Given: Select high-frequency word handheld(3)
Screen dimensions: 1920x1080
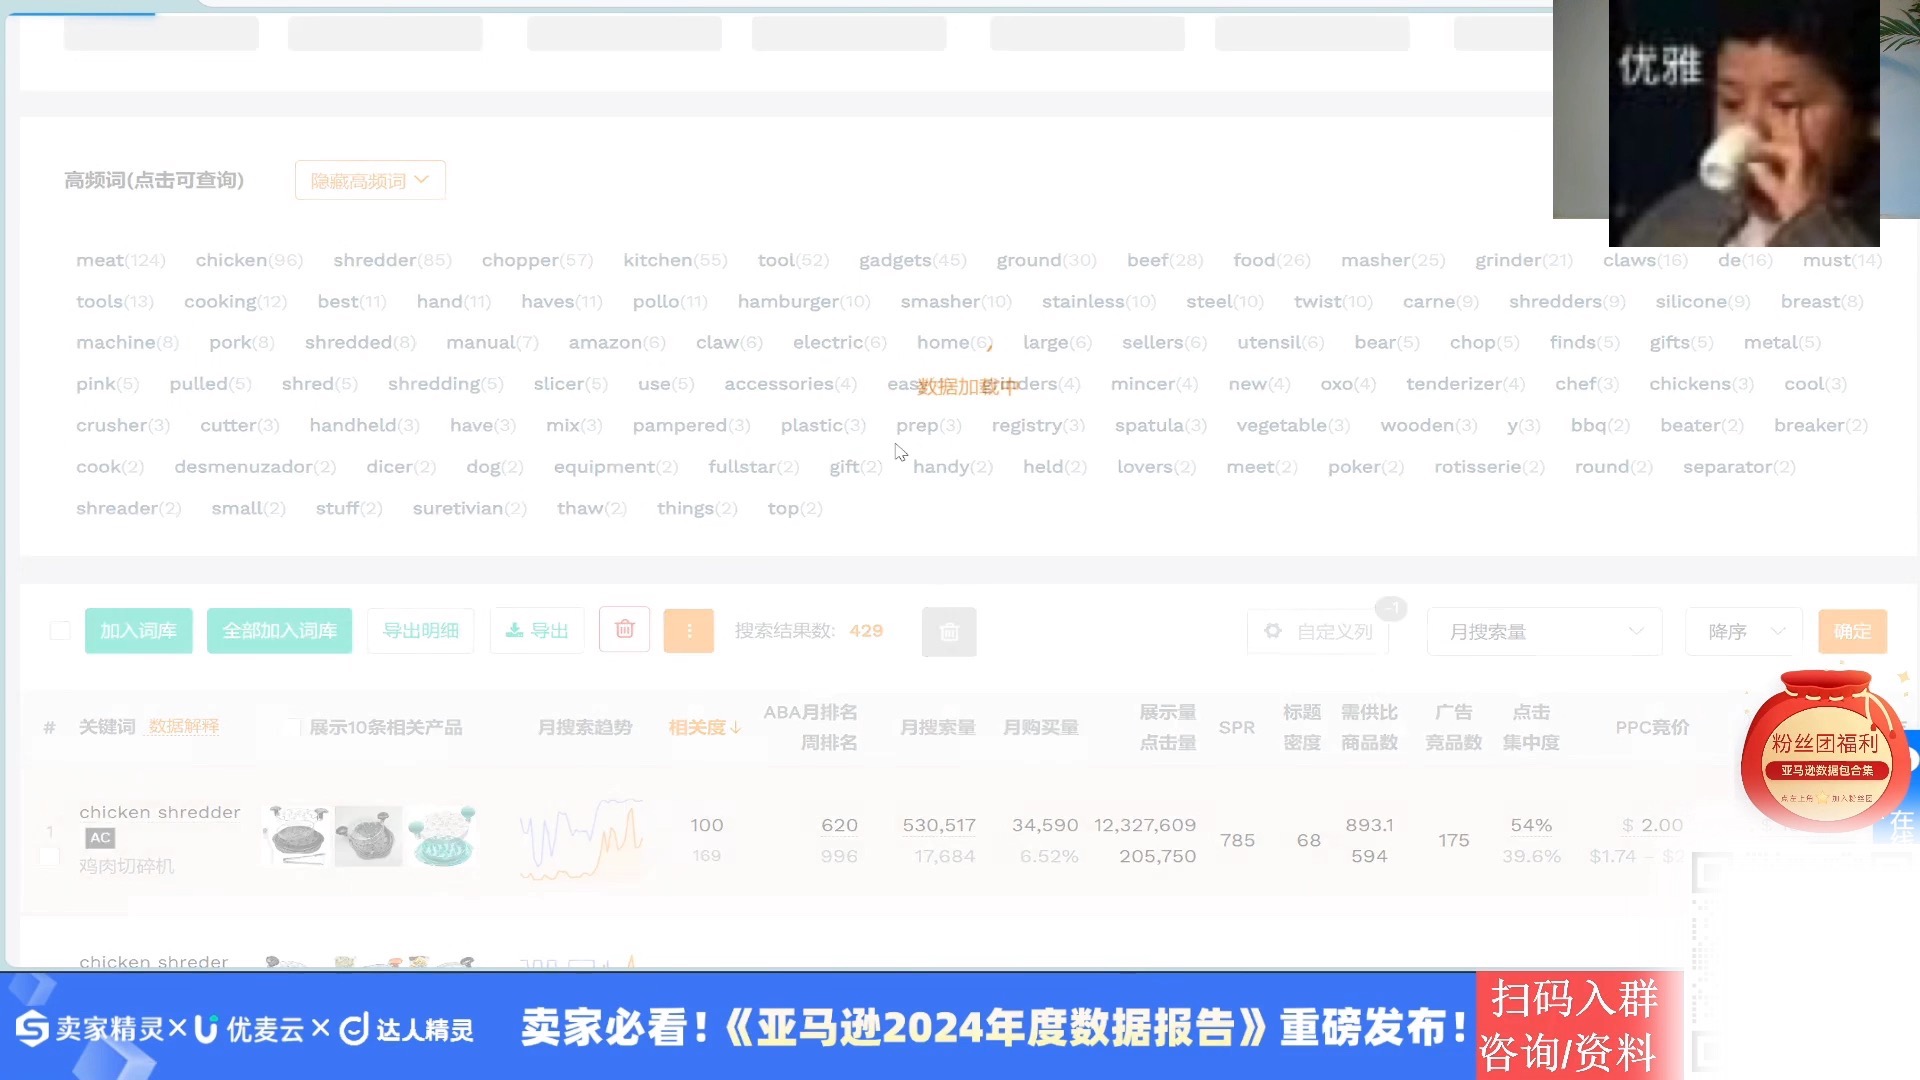Looking at the screenshot, I should click(x=364, y=425).
